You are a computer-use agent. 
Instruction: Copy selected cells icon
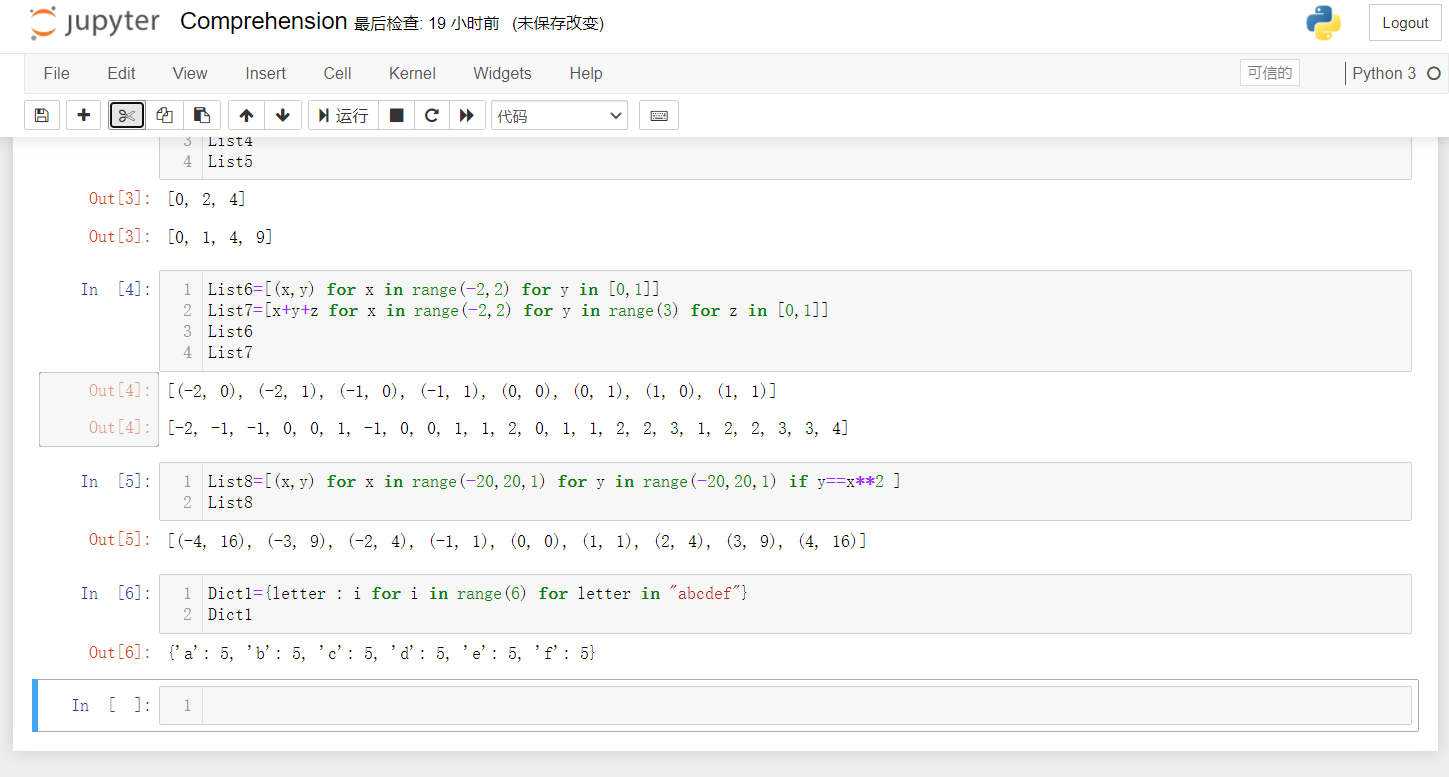coord(165,116)
